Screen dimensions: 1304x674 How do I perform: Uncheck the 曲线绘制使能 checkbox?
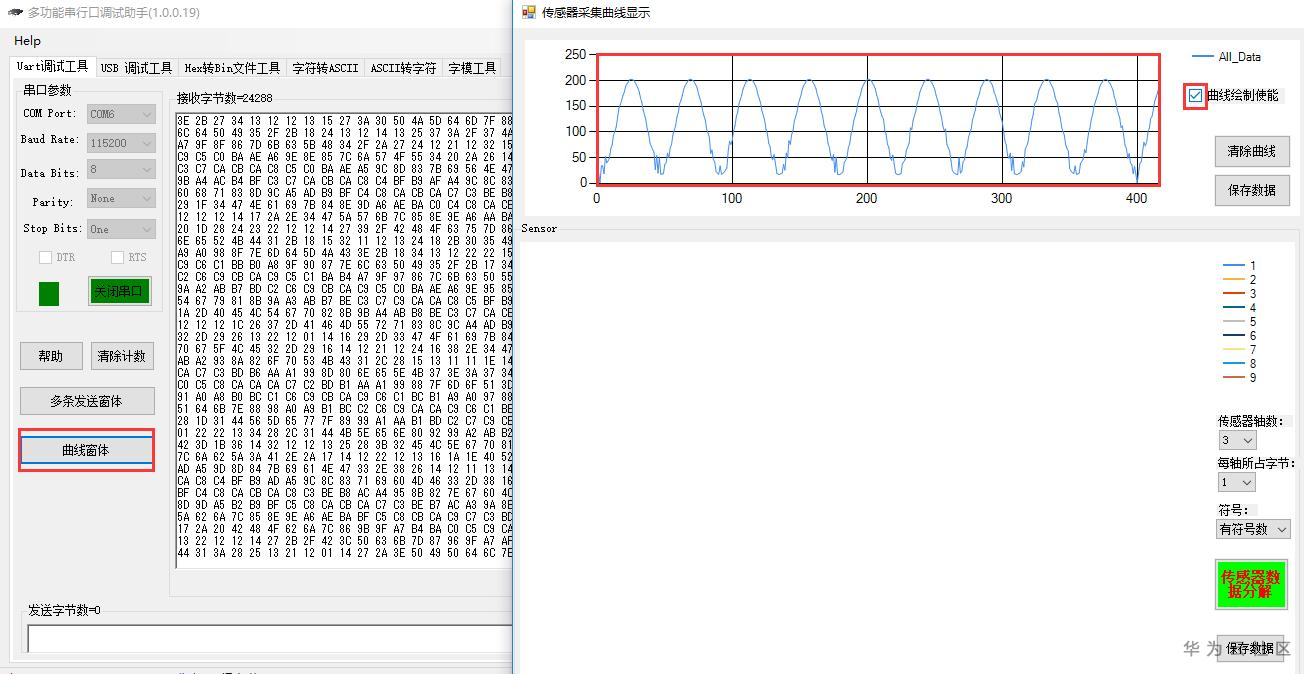pyautogui.click(x=1195, y=95)
